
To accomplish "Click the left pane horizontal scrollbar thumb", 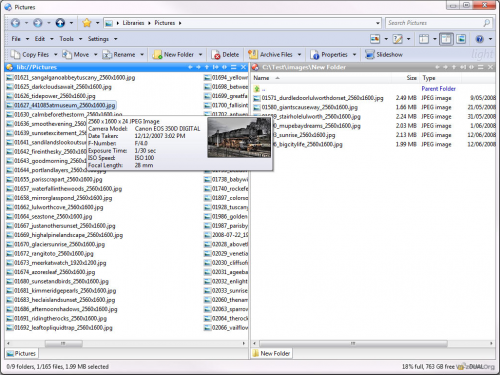I will tap(63, 343).
